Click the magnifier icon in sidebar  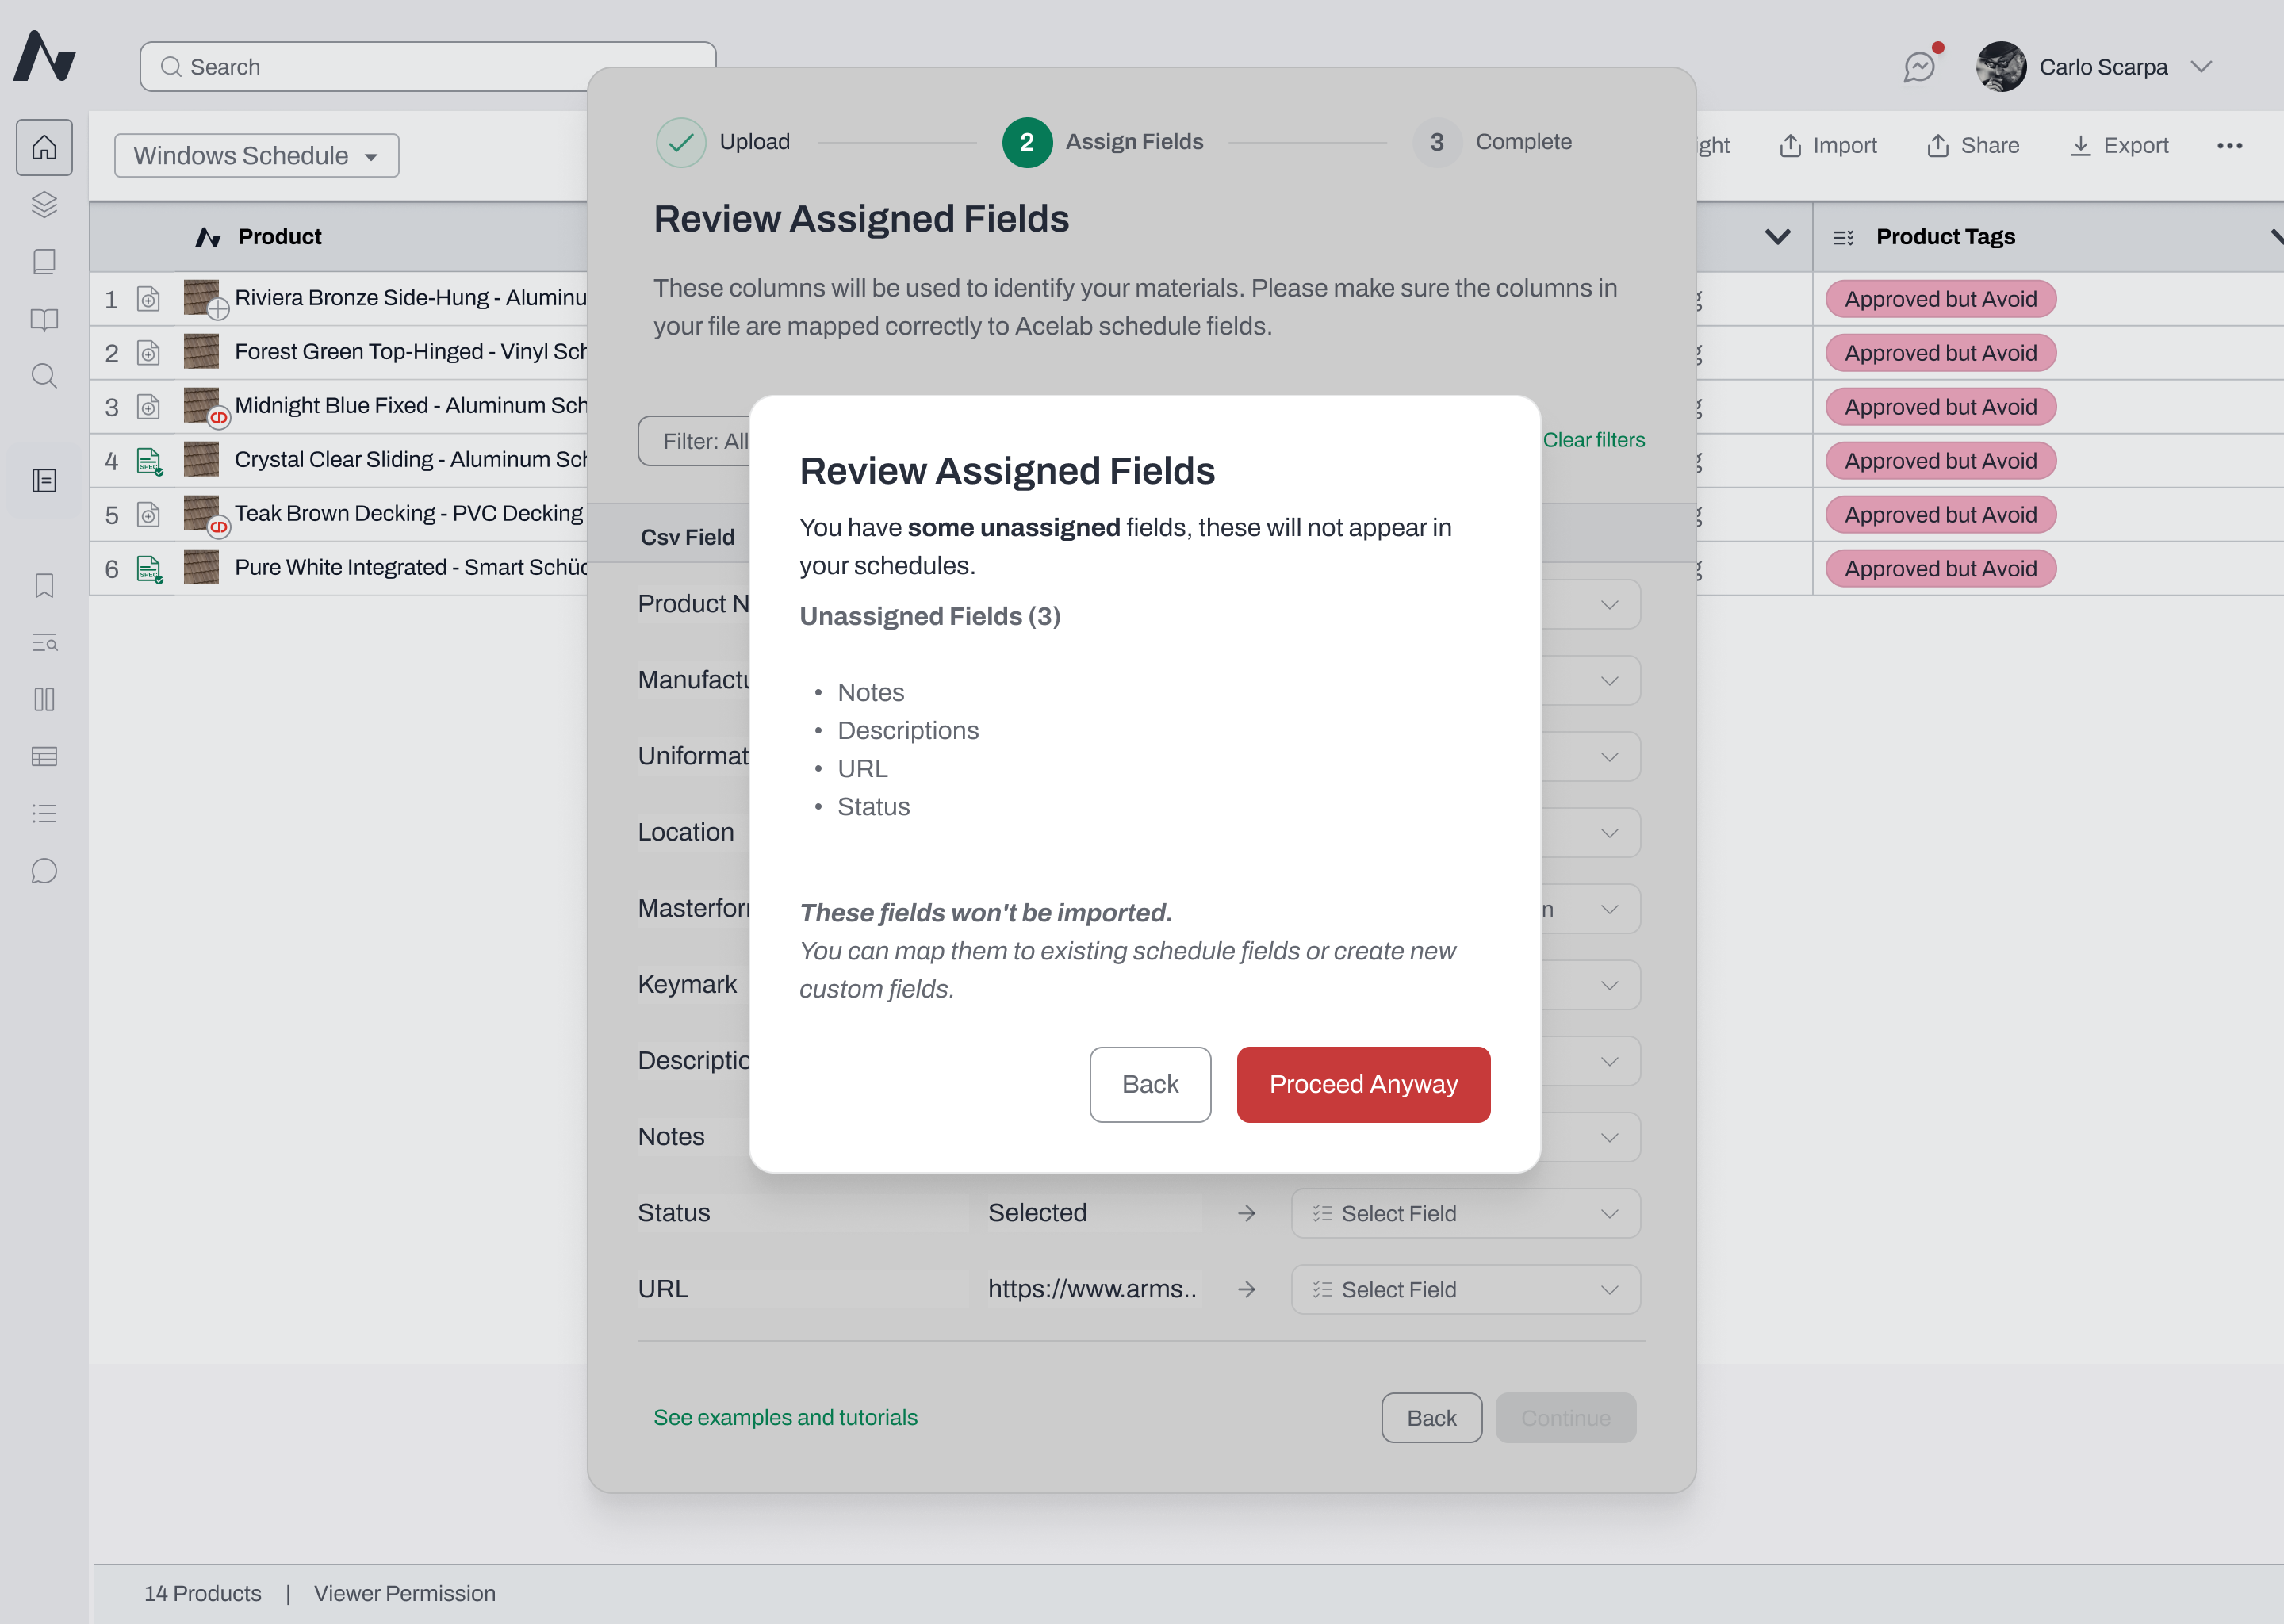(44, 376)
